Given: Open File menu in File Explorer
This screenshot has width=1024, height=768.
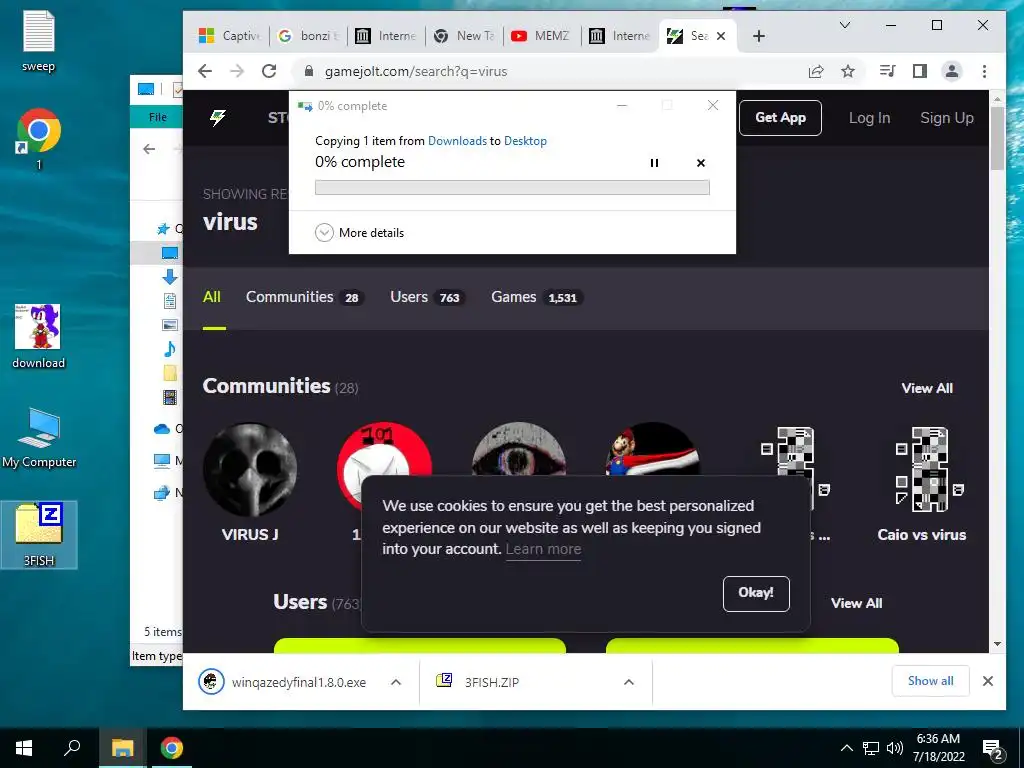Looking at the screenshot, I should point(157,117).
